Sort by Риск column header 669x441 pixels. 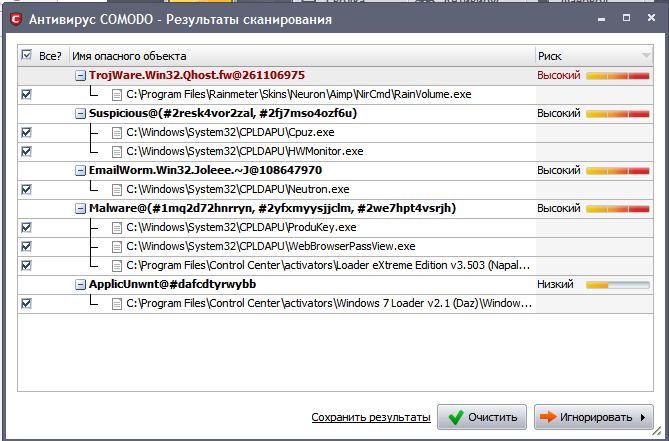pos(590,56)
